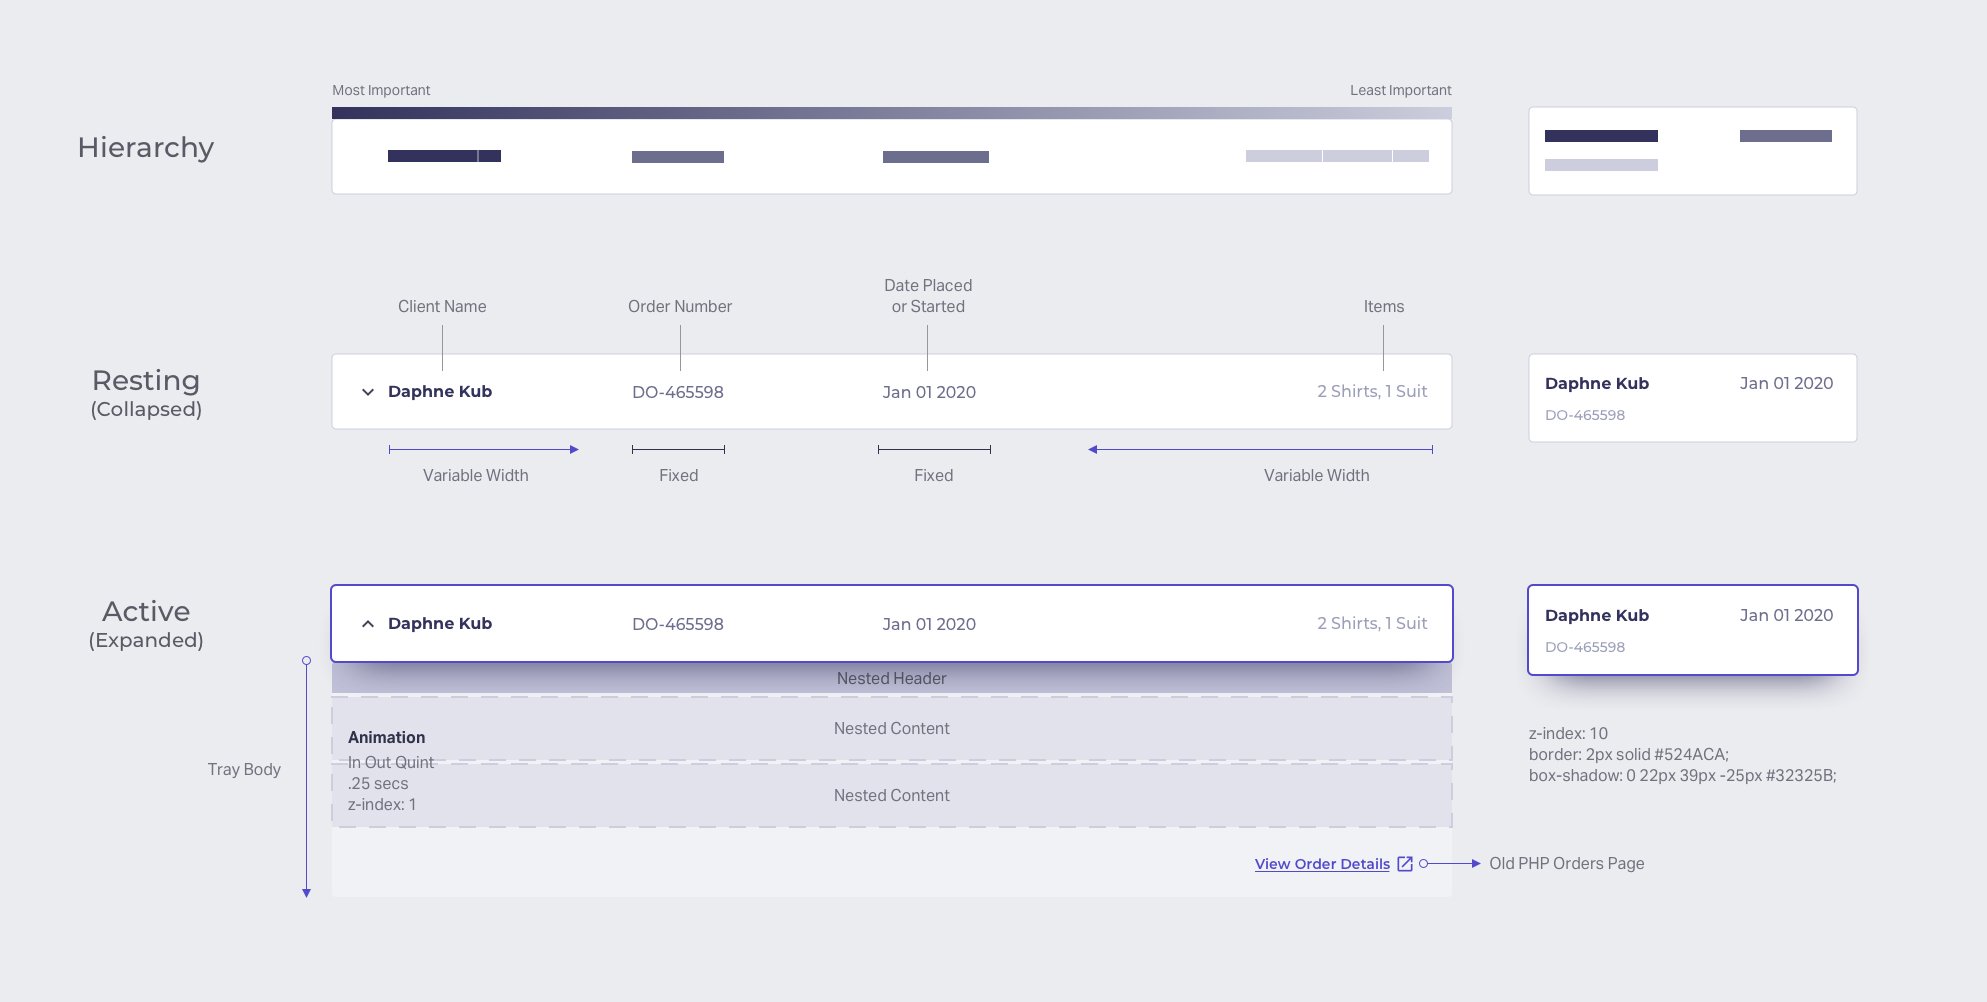Click DO-465598 in resting compact card
The width and height of the screenshot is (1987, 1002).
coord(1585,415)
